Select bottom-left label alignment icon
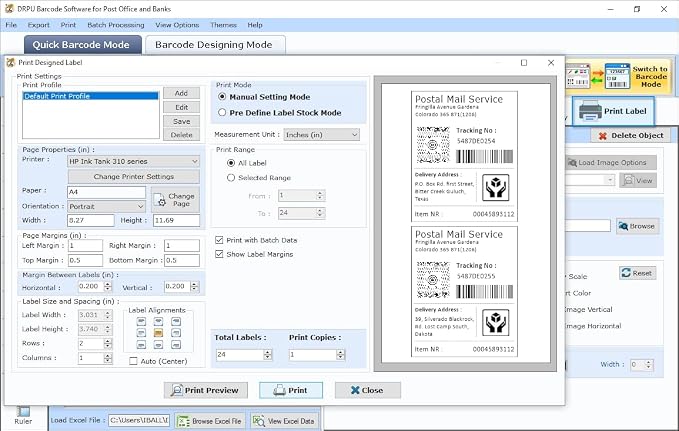Viewport: 679px width, 431px height. coord(141,345)
